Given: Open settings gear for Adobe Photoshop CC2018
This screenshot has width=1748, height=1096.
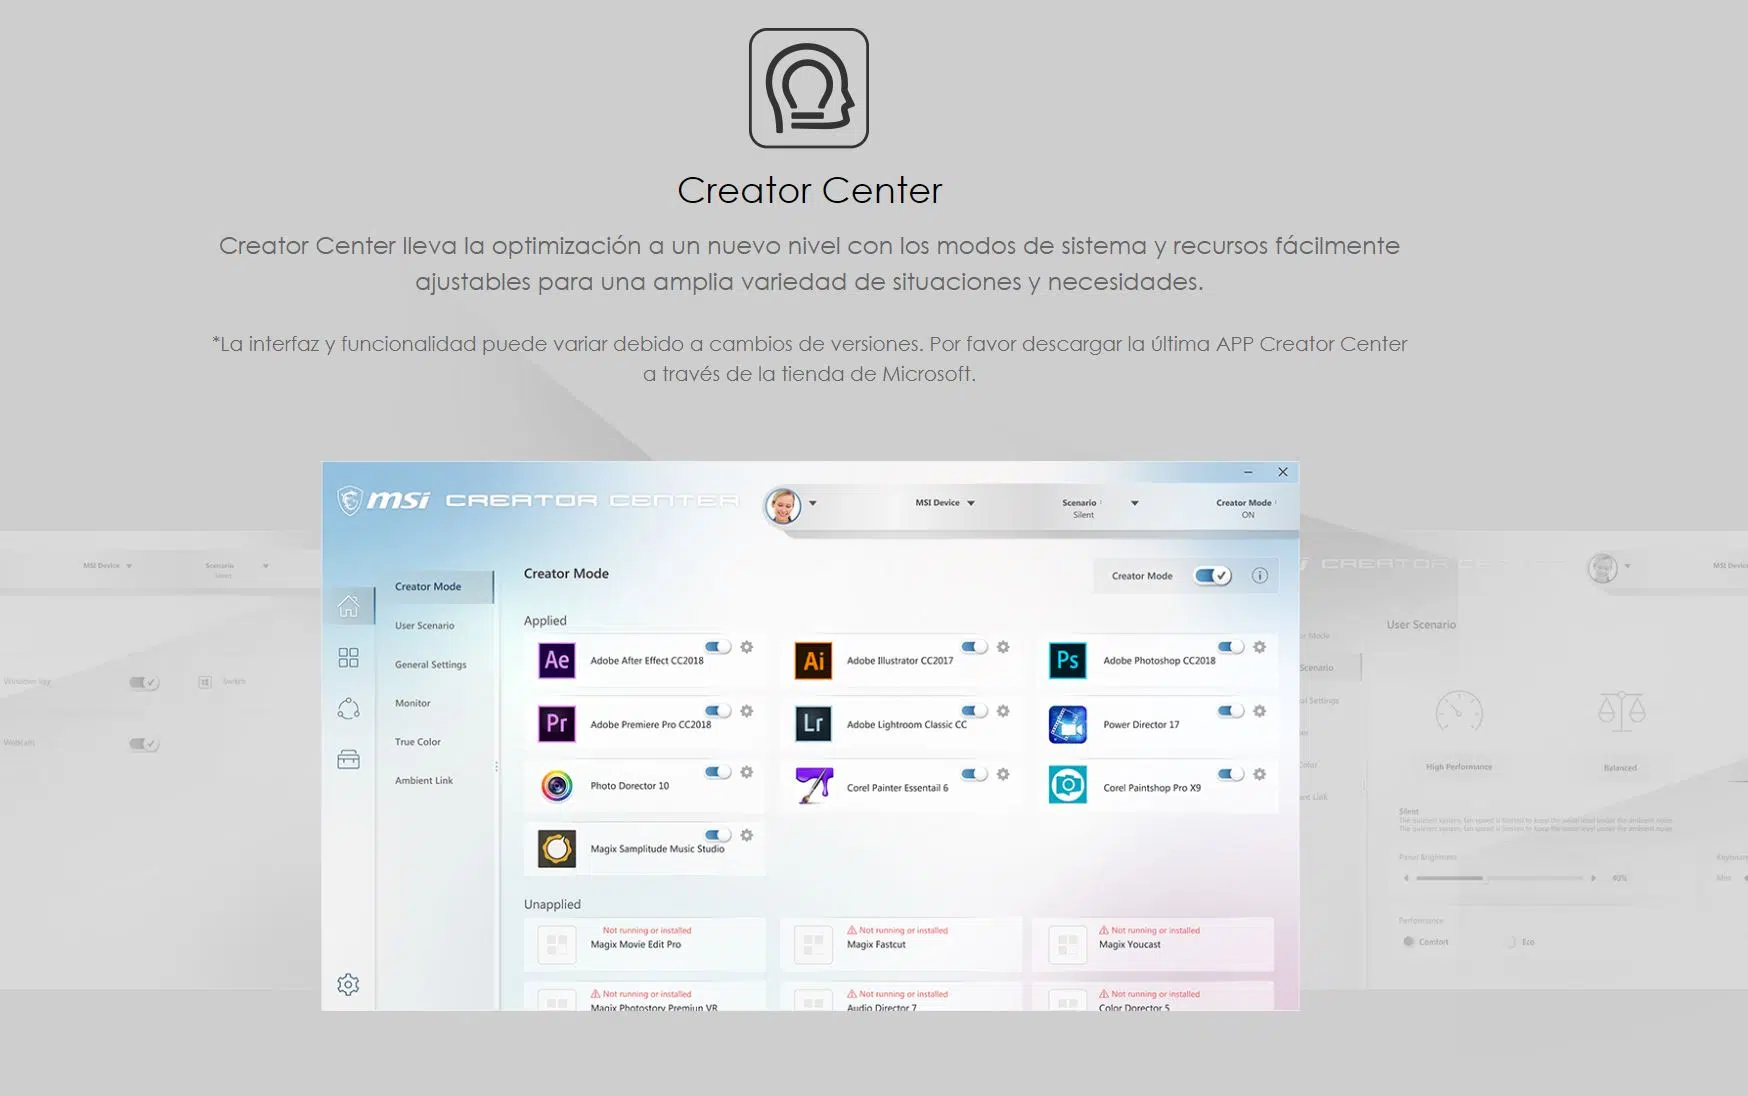Looking at the screenshot, I should click(x=1260, y=647).
